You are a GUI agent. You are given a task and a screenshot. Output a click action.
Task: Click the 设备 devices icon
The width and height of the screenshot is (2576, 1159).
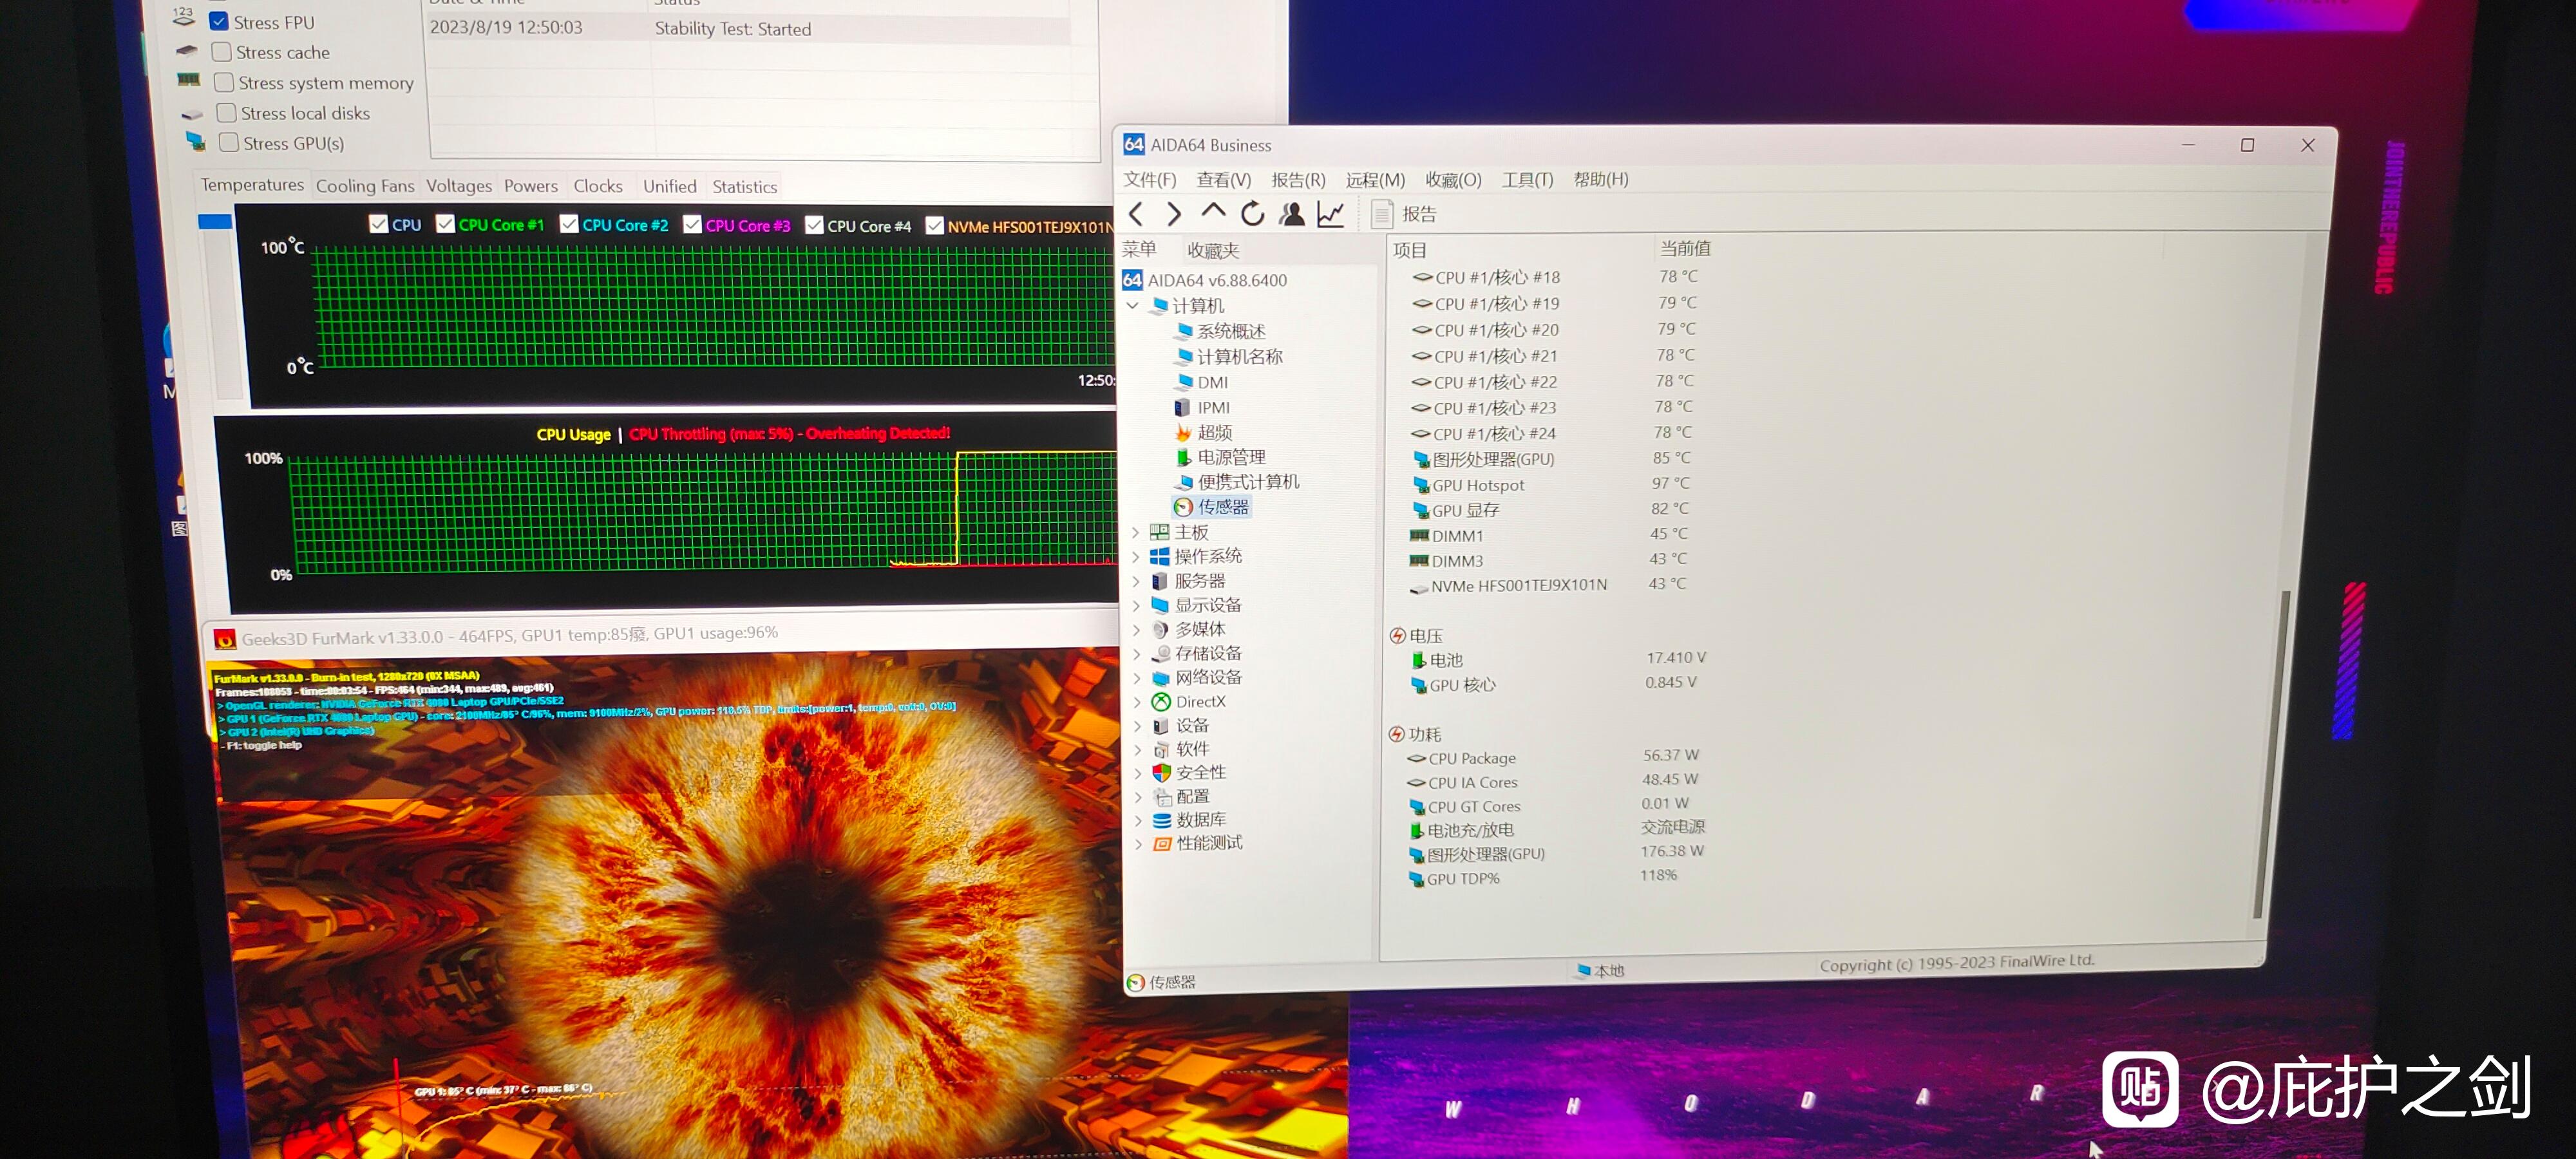coord(1161,726)
